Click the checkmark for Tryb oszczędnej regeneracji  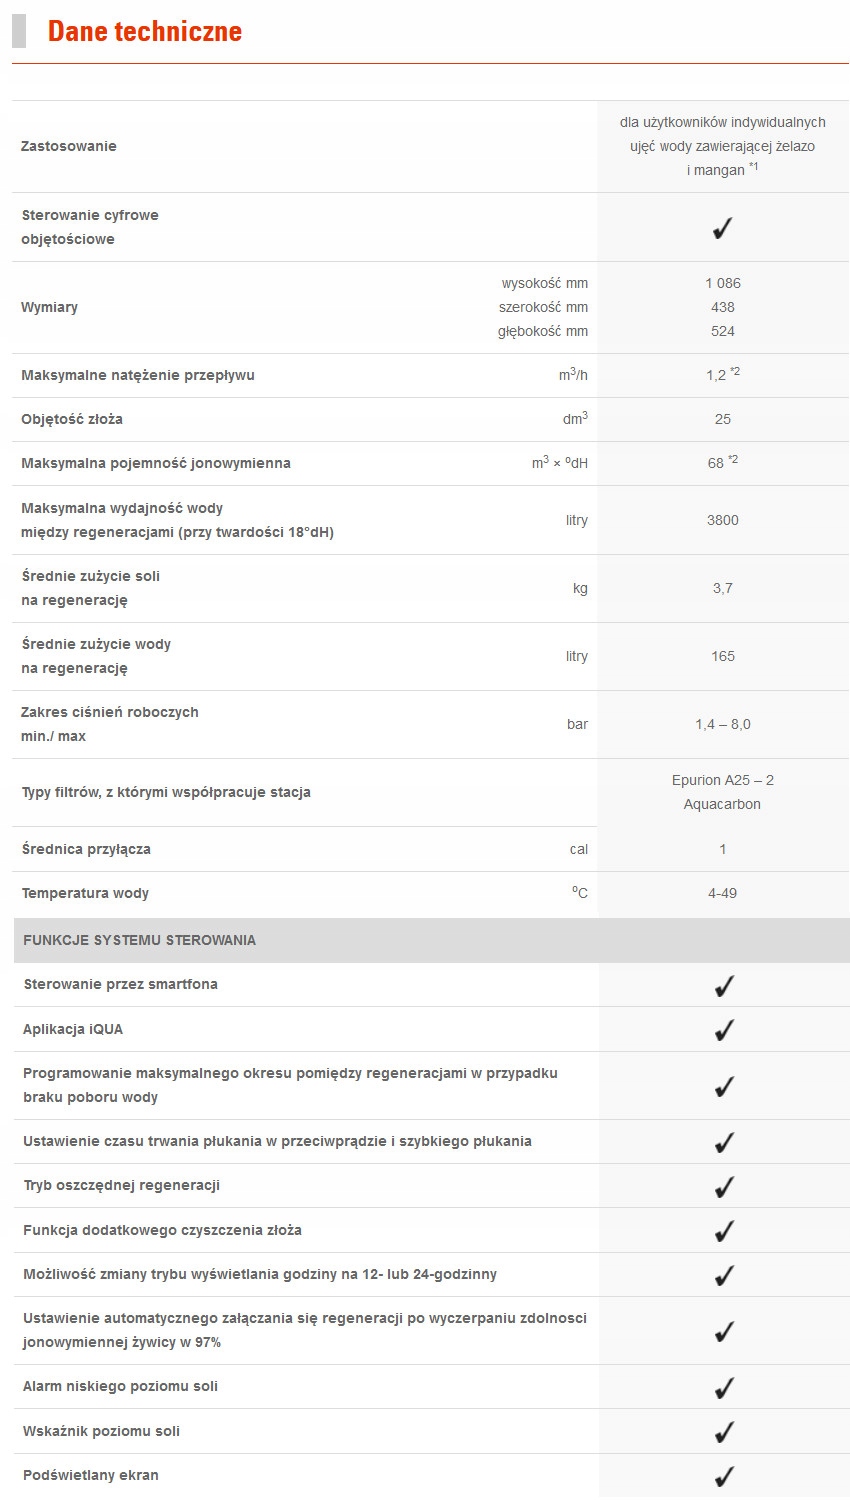(x=724, y=1187)
